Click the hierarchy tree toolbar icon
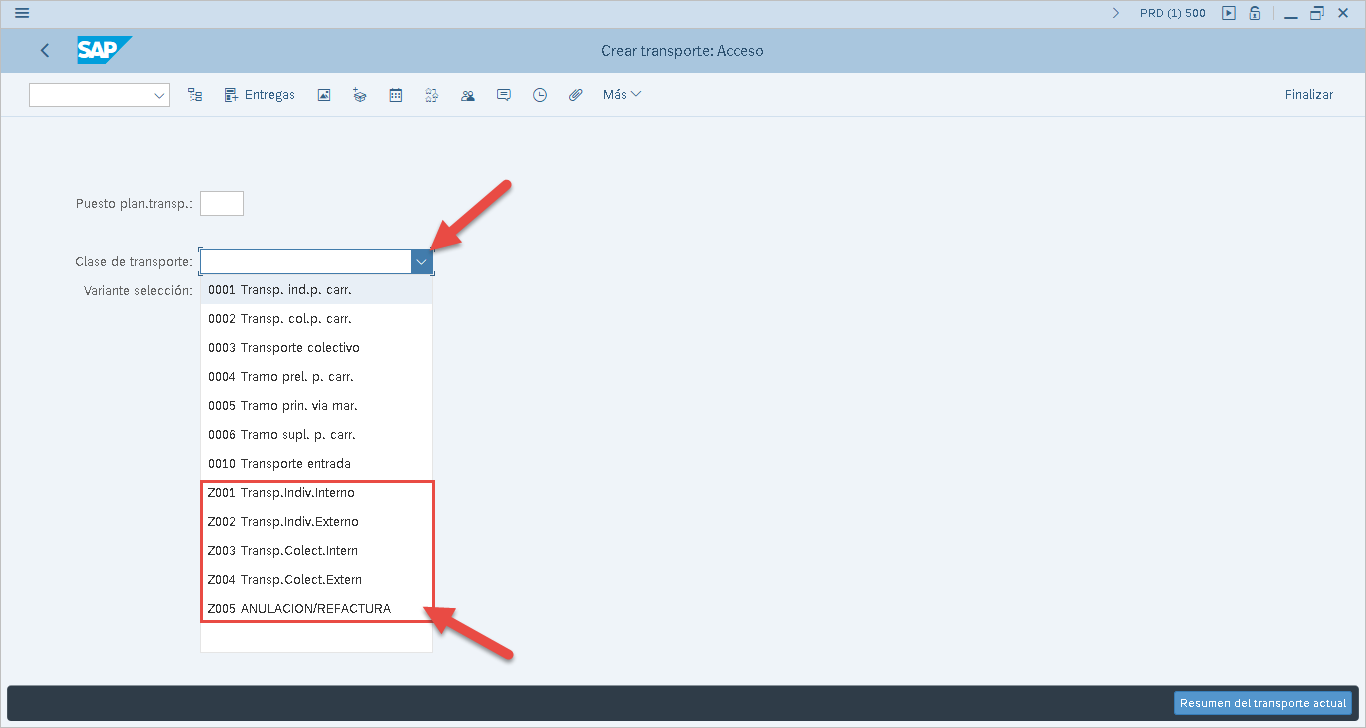This screenshot has height=728, width=1366. coord(195,95)
